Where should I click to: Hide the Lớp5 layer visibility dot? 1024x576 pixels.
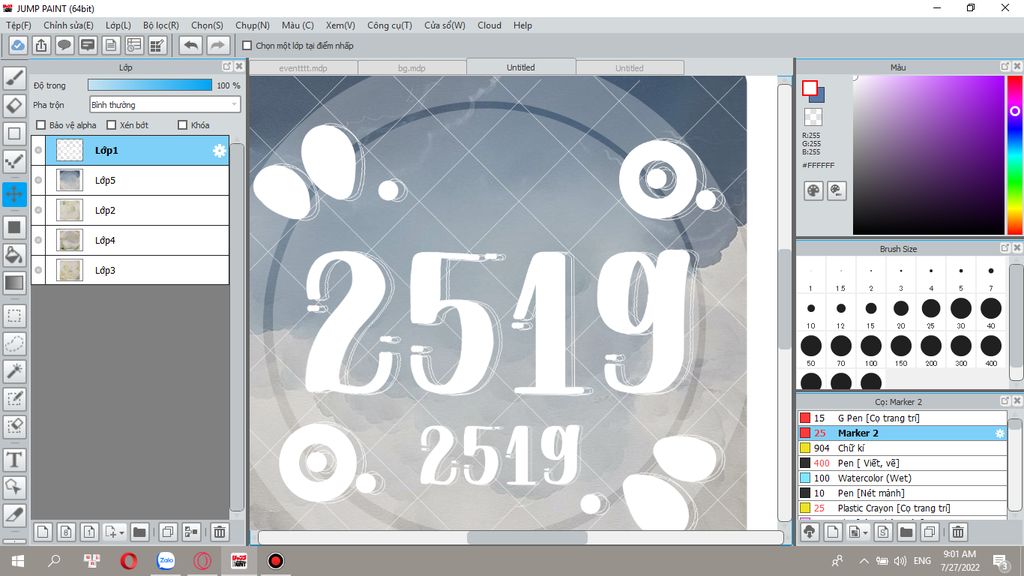click(39, 180)
